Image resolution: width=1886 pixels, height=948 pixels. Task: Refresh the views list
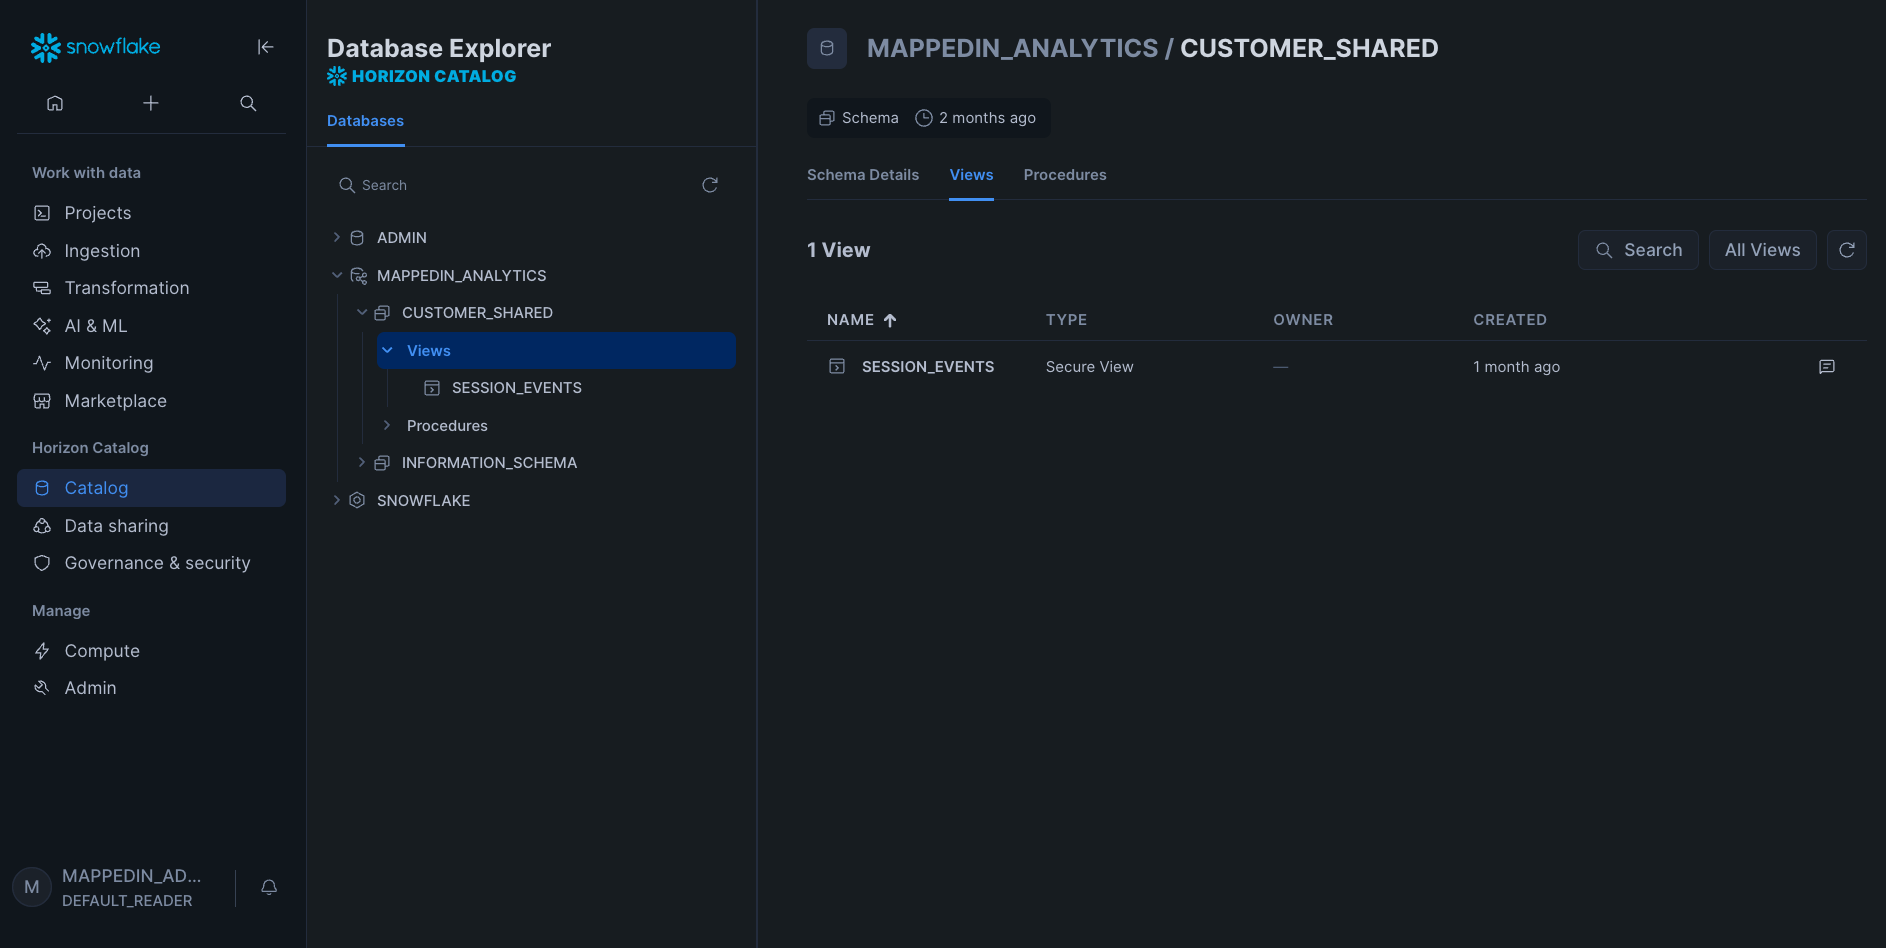click(1847, 250)
